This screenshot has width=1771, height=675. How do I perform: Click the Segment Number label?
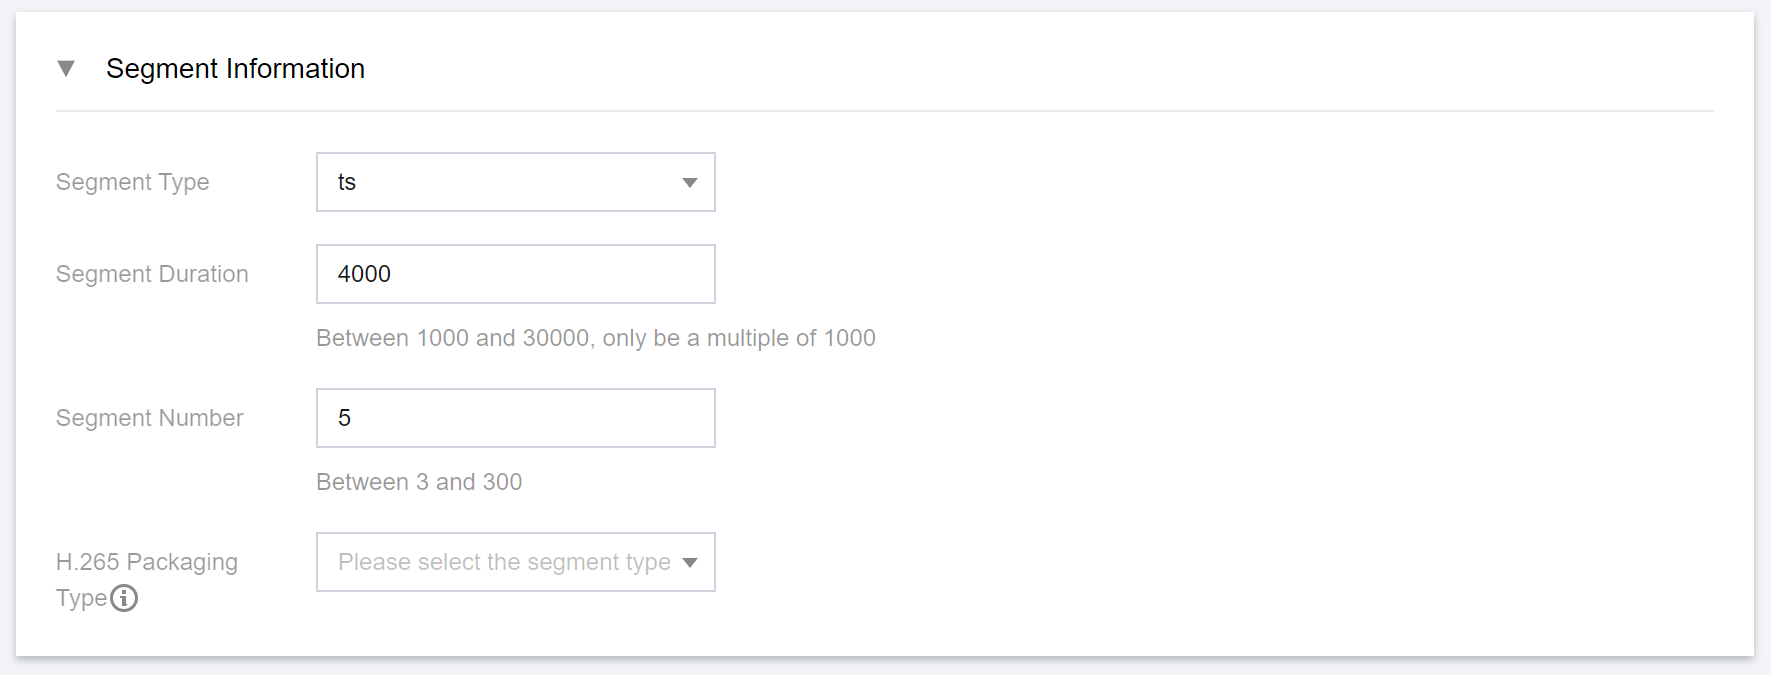150,418
